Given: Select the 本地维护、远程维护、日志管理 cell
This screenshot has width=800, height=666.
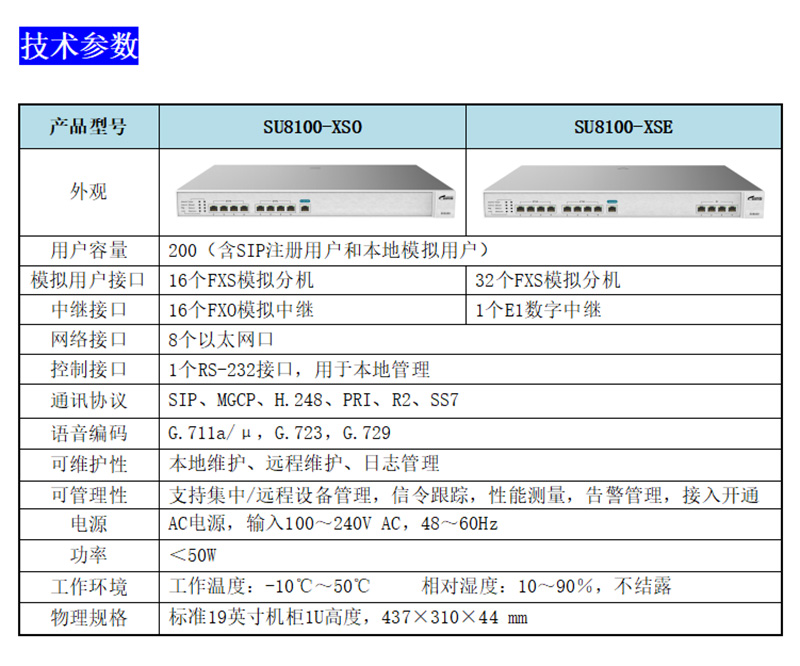Looking at the screenshot, I should point(470,464).
